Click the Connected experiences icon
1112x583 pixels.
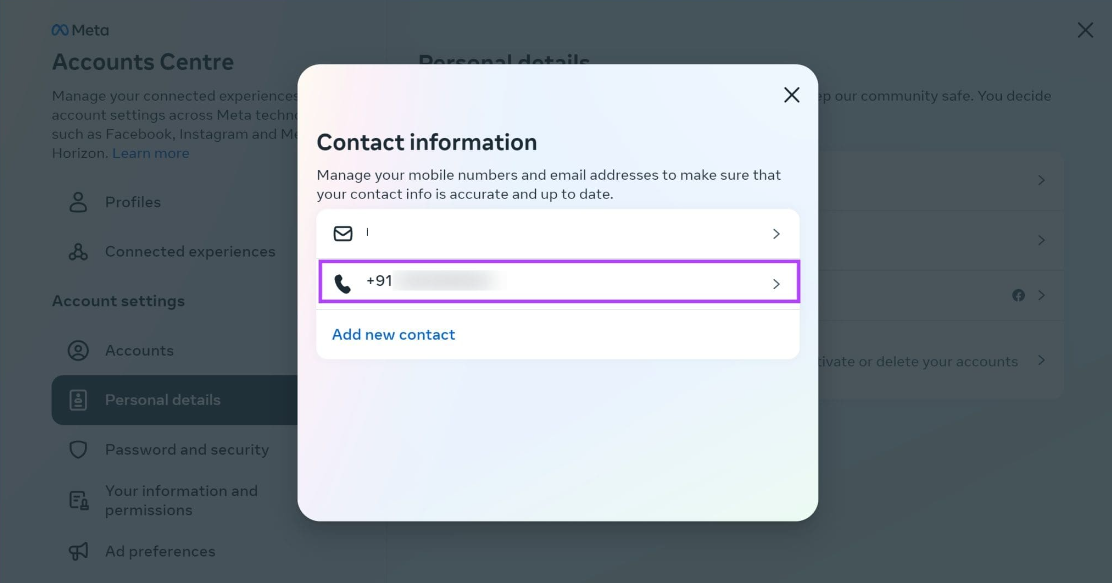78,252
